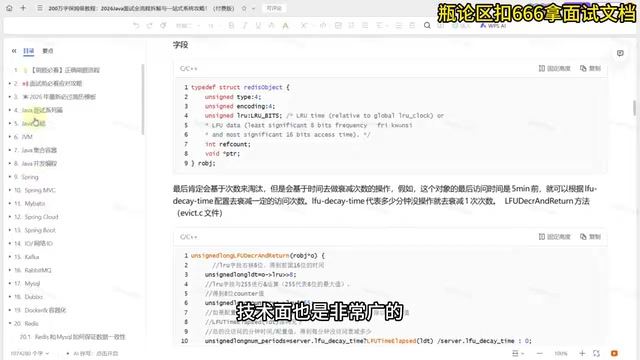Toggle underline formatting

pos(258,25)
